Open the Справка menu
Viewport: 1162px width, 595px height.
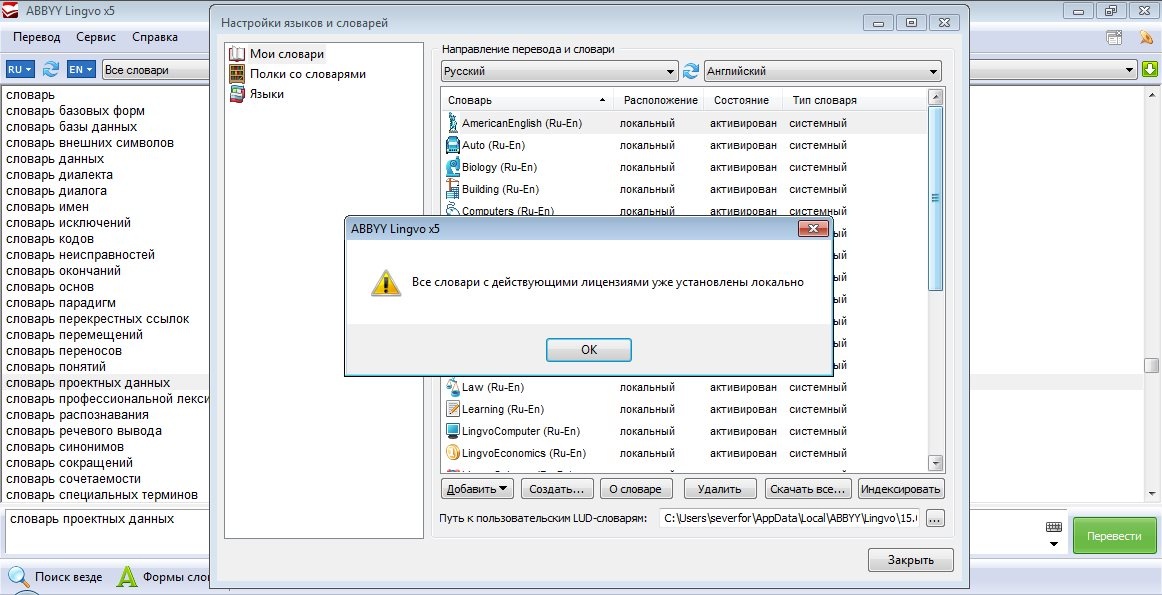coord(155,37)
